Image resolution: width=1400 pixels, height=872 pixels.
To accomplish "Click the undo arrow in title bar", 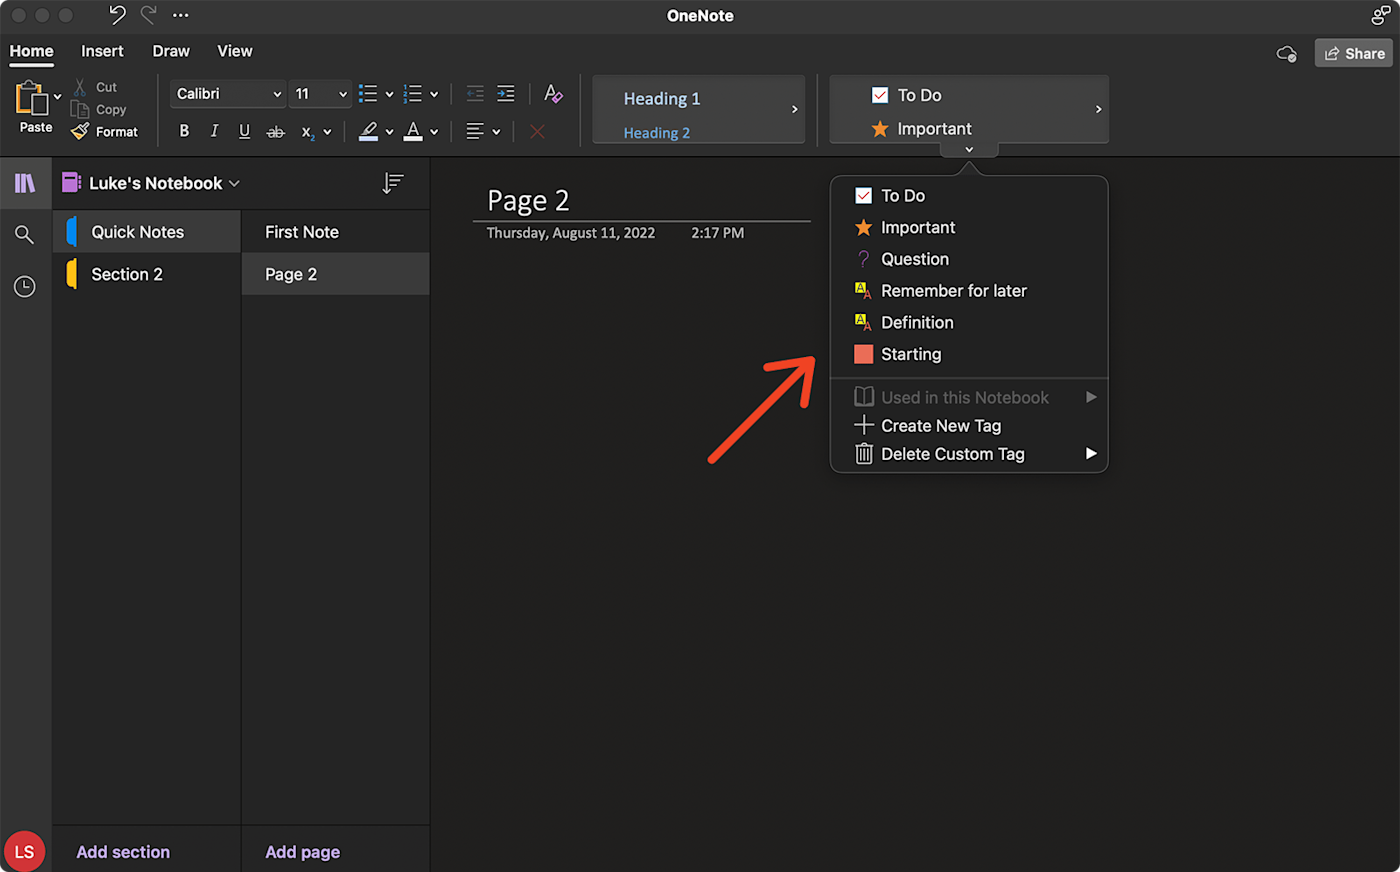I will (x=117, y=15).
